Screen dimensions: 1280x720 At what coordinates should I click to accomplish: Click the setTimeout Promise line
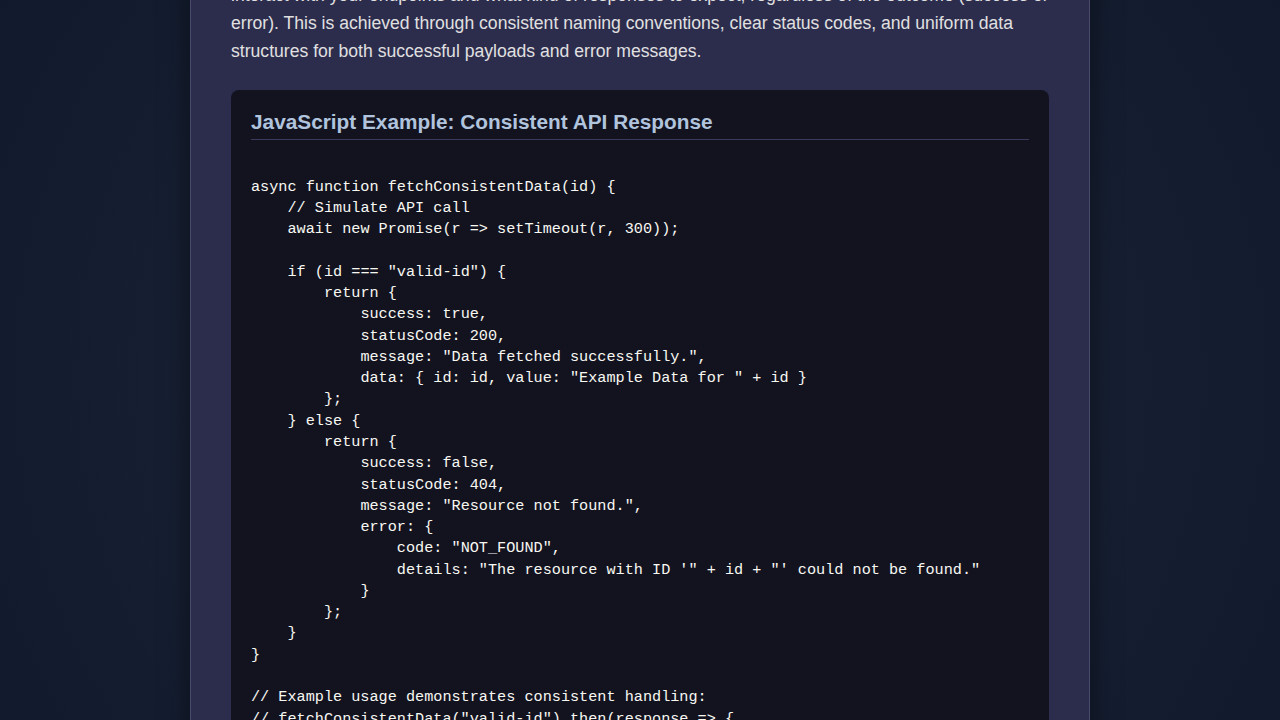483,228
